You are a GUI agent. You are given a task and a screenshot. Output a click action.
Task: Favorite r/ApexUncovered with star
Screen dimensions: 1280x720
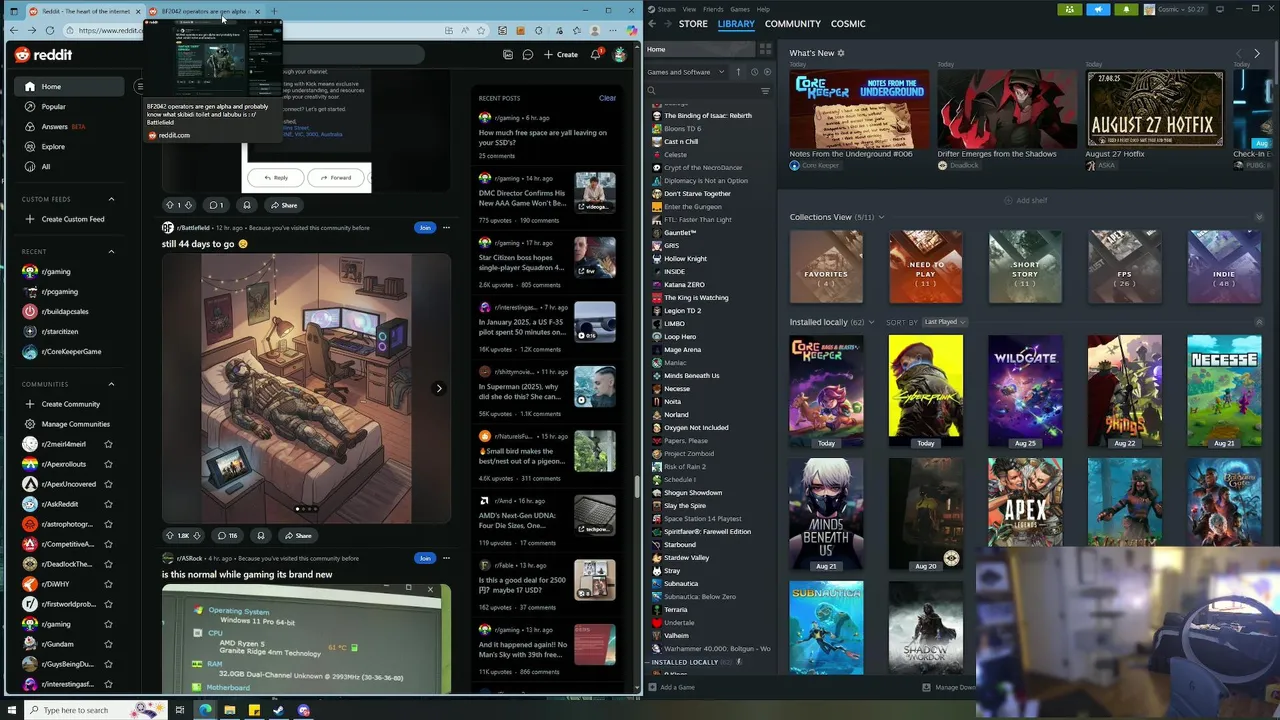point(108,484)
